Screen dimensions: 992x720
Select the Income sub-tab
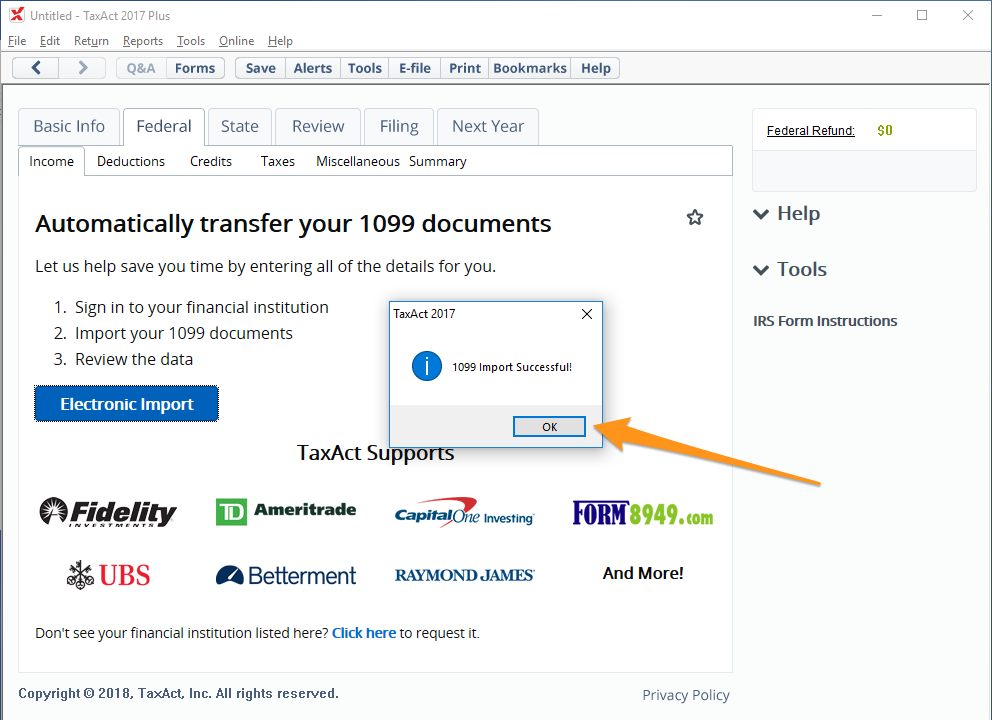pyautogui.click(x=51, y=162)
